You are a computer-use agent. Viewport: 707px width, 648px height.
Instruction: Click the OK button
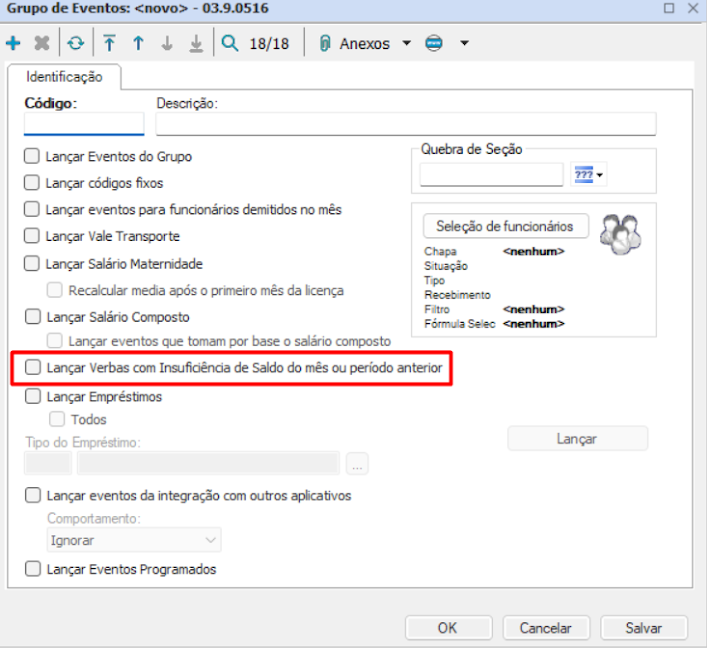(x=448, y=628)
